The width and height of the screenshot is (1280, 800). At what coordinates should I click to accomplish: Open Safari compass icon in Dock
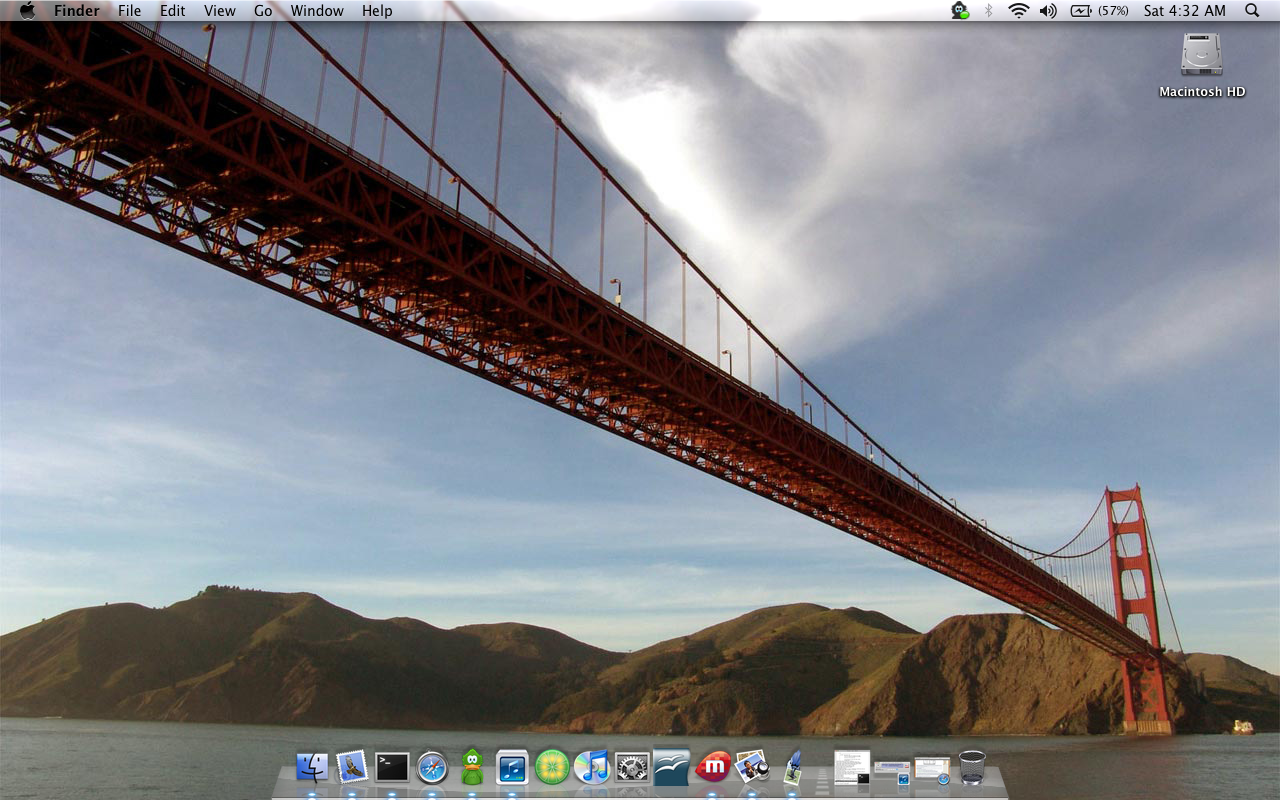pos(432,767)
